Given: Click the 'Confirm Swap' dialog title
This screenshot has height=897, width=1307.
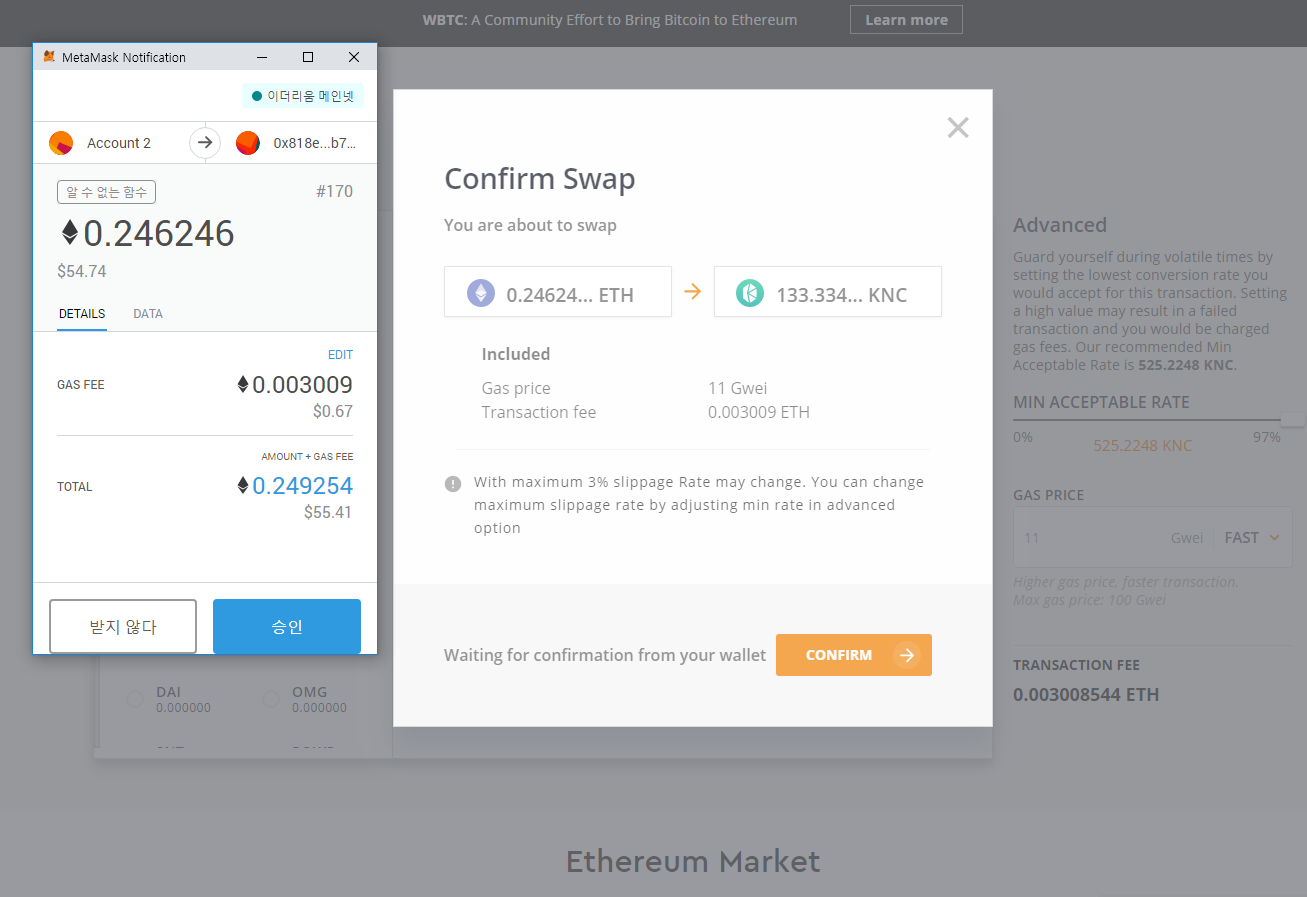Looking at the screenshot, I should point(540,179).
